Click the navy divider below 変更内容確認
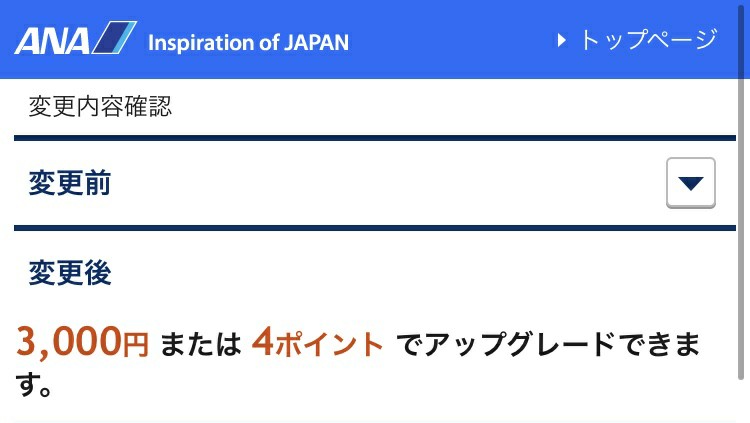Image resolution: width=750 pixels, height=423 pixels. (375, 138)
